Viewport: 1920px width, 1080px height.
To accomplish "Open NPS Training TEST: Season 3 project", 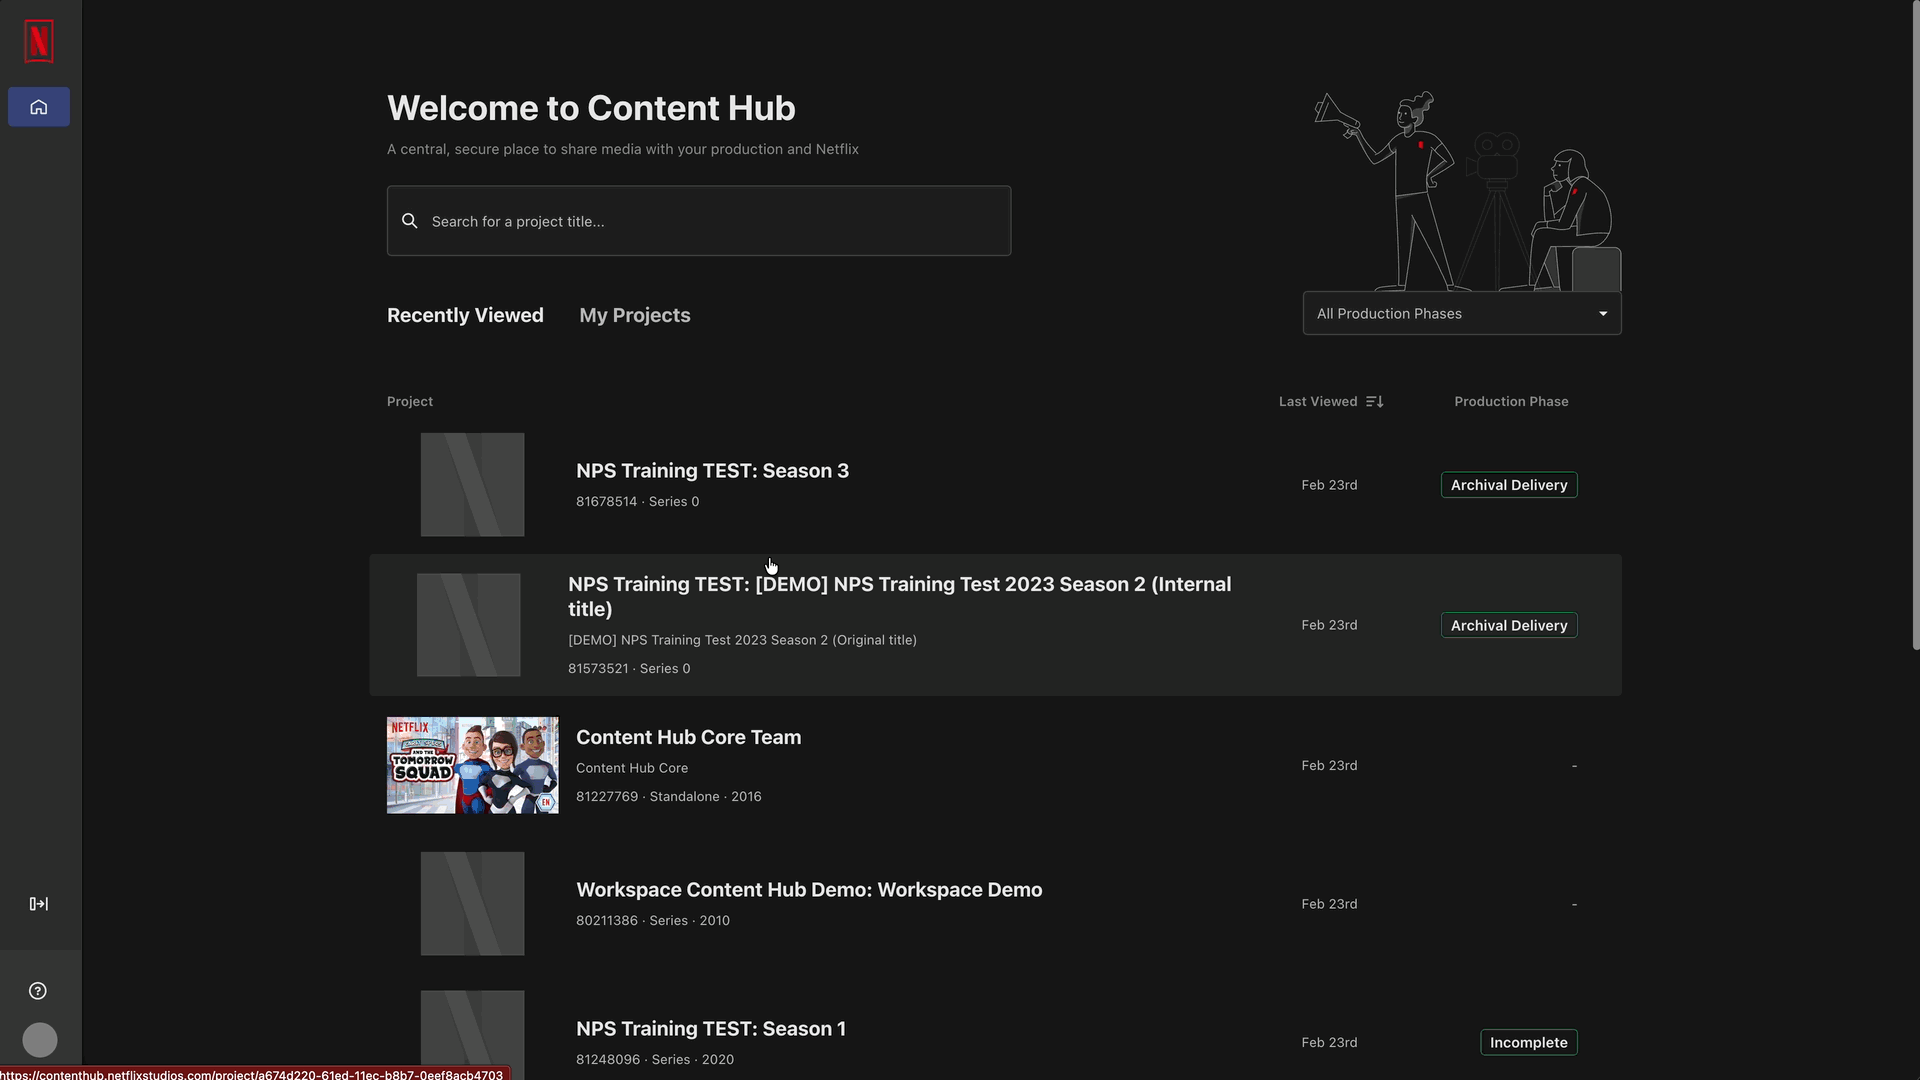I will 712,471.
